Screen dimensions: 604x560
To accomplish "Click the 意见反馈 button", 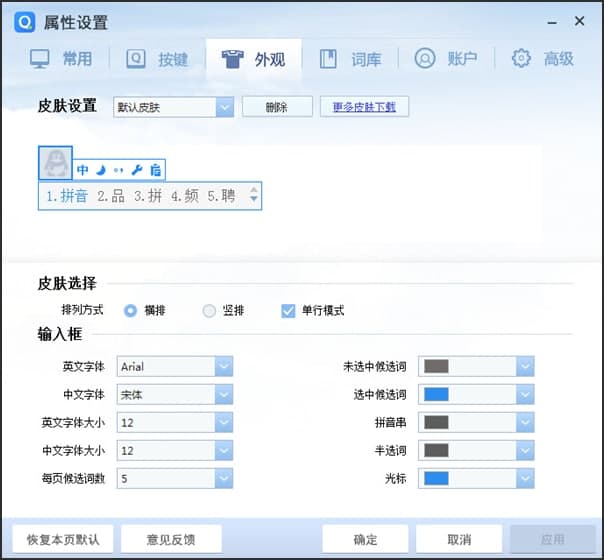I will tap(171, 540).
